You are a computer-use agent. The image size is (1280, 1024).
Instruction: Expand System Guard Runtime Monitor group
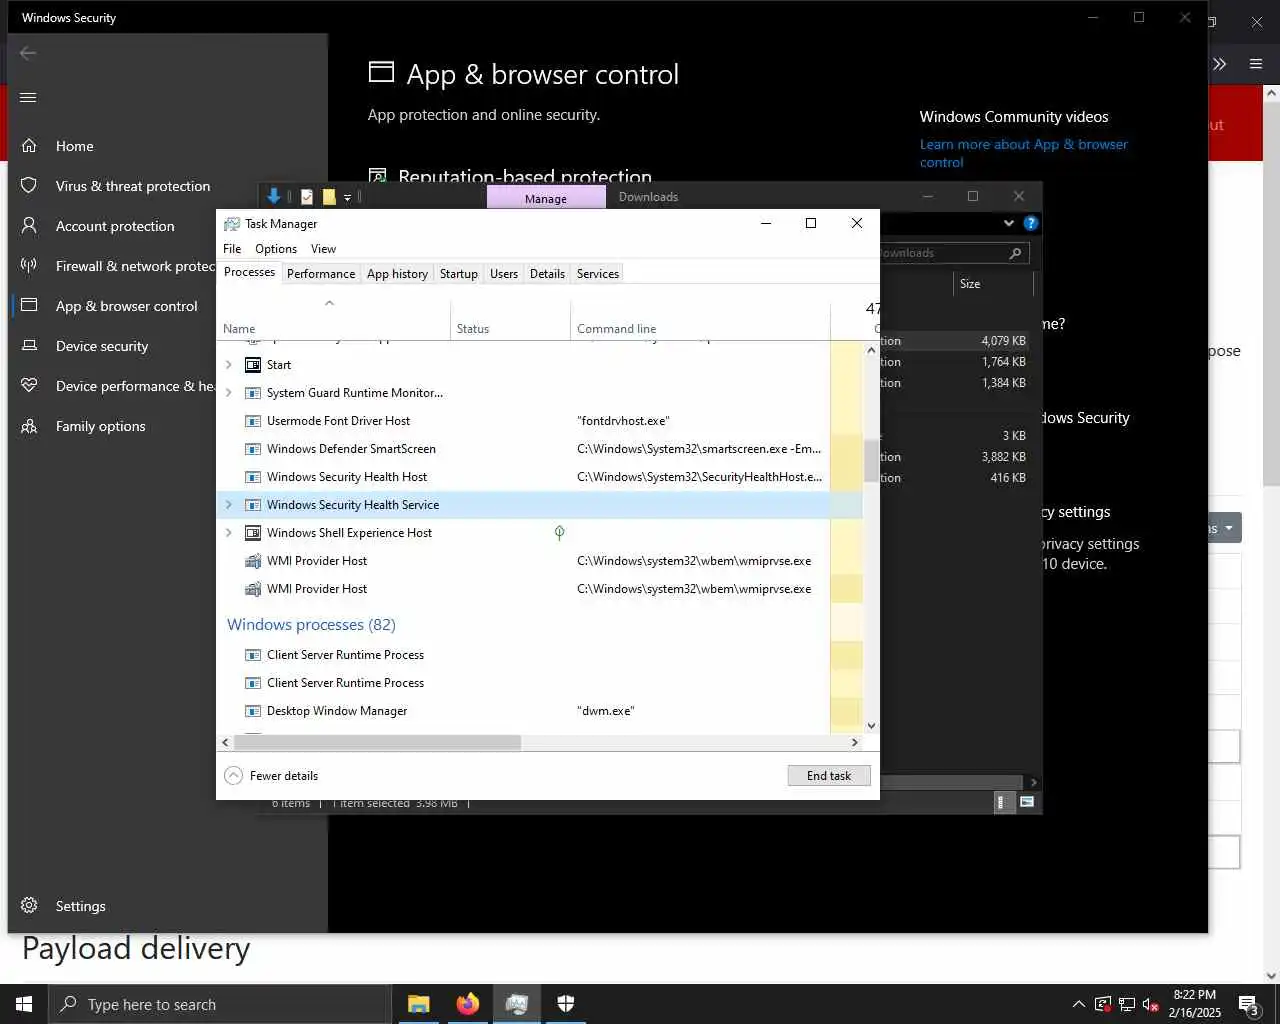(x=229, y=393)
